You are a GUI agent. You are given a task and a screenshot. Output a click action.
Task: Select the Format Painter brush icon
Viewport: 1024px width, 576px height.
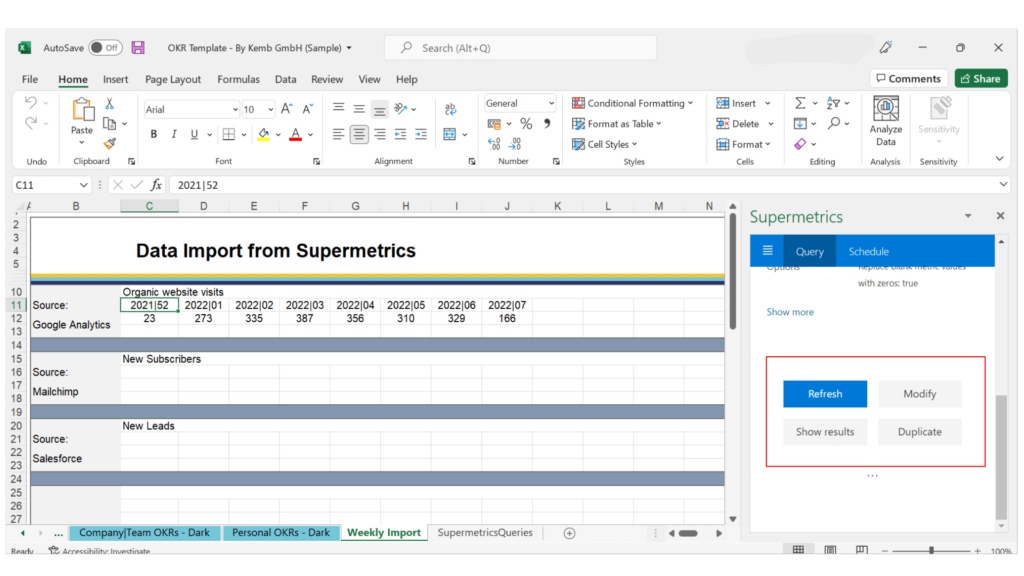click(x=110, y=144)
